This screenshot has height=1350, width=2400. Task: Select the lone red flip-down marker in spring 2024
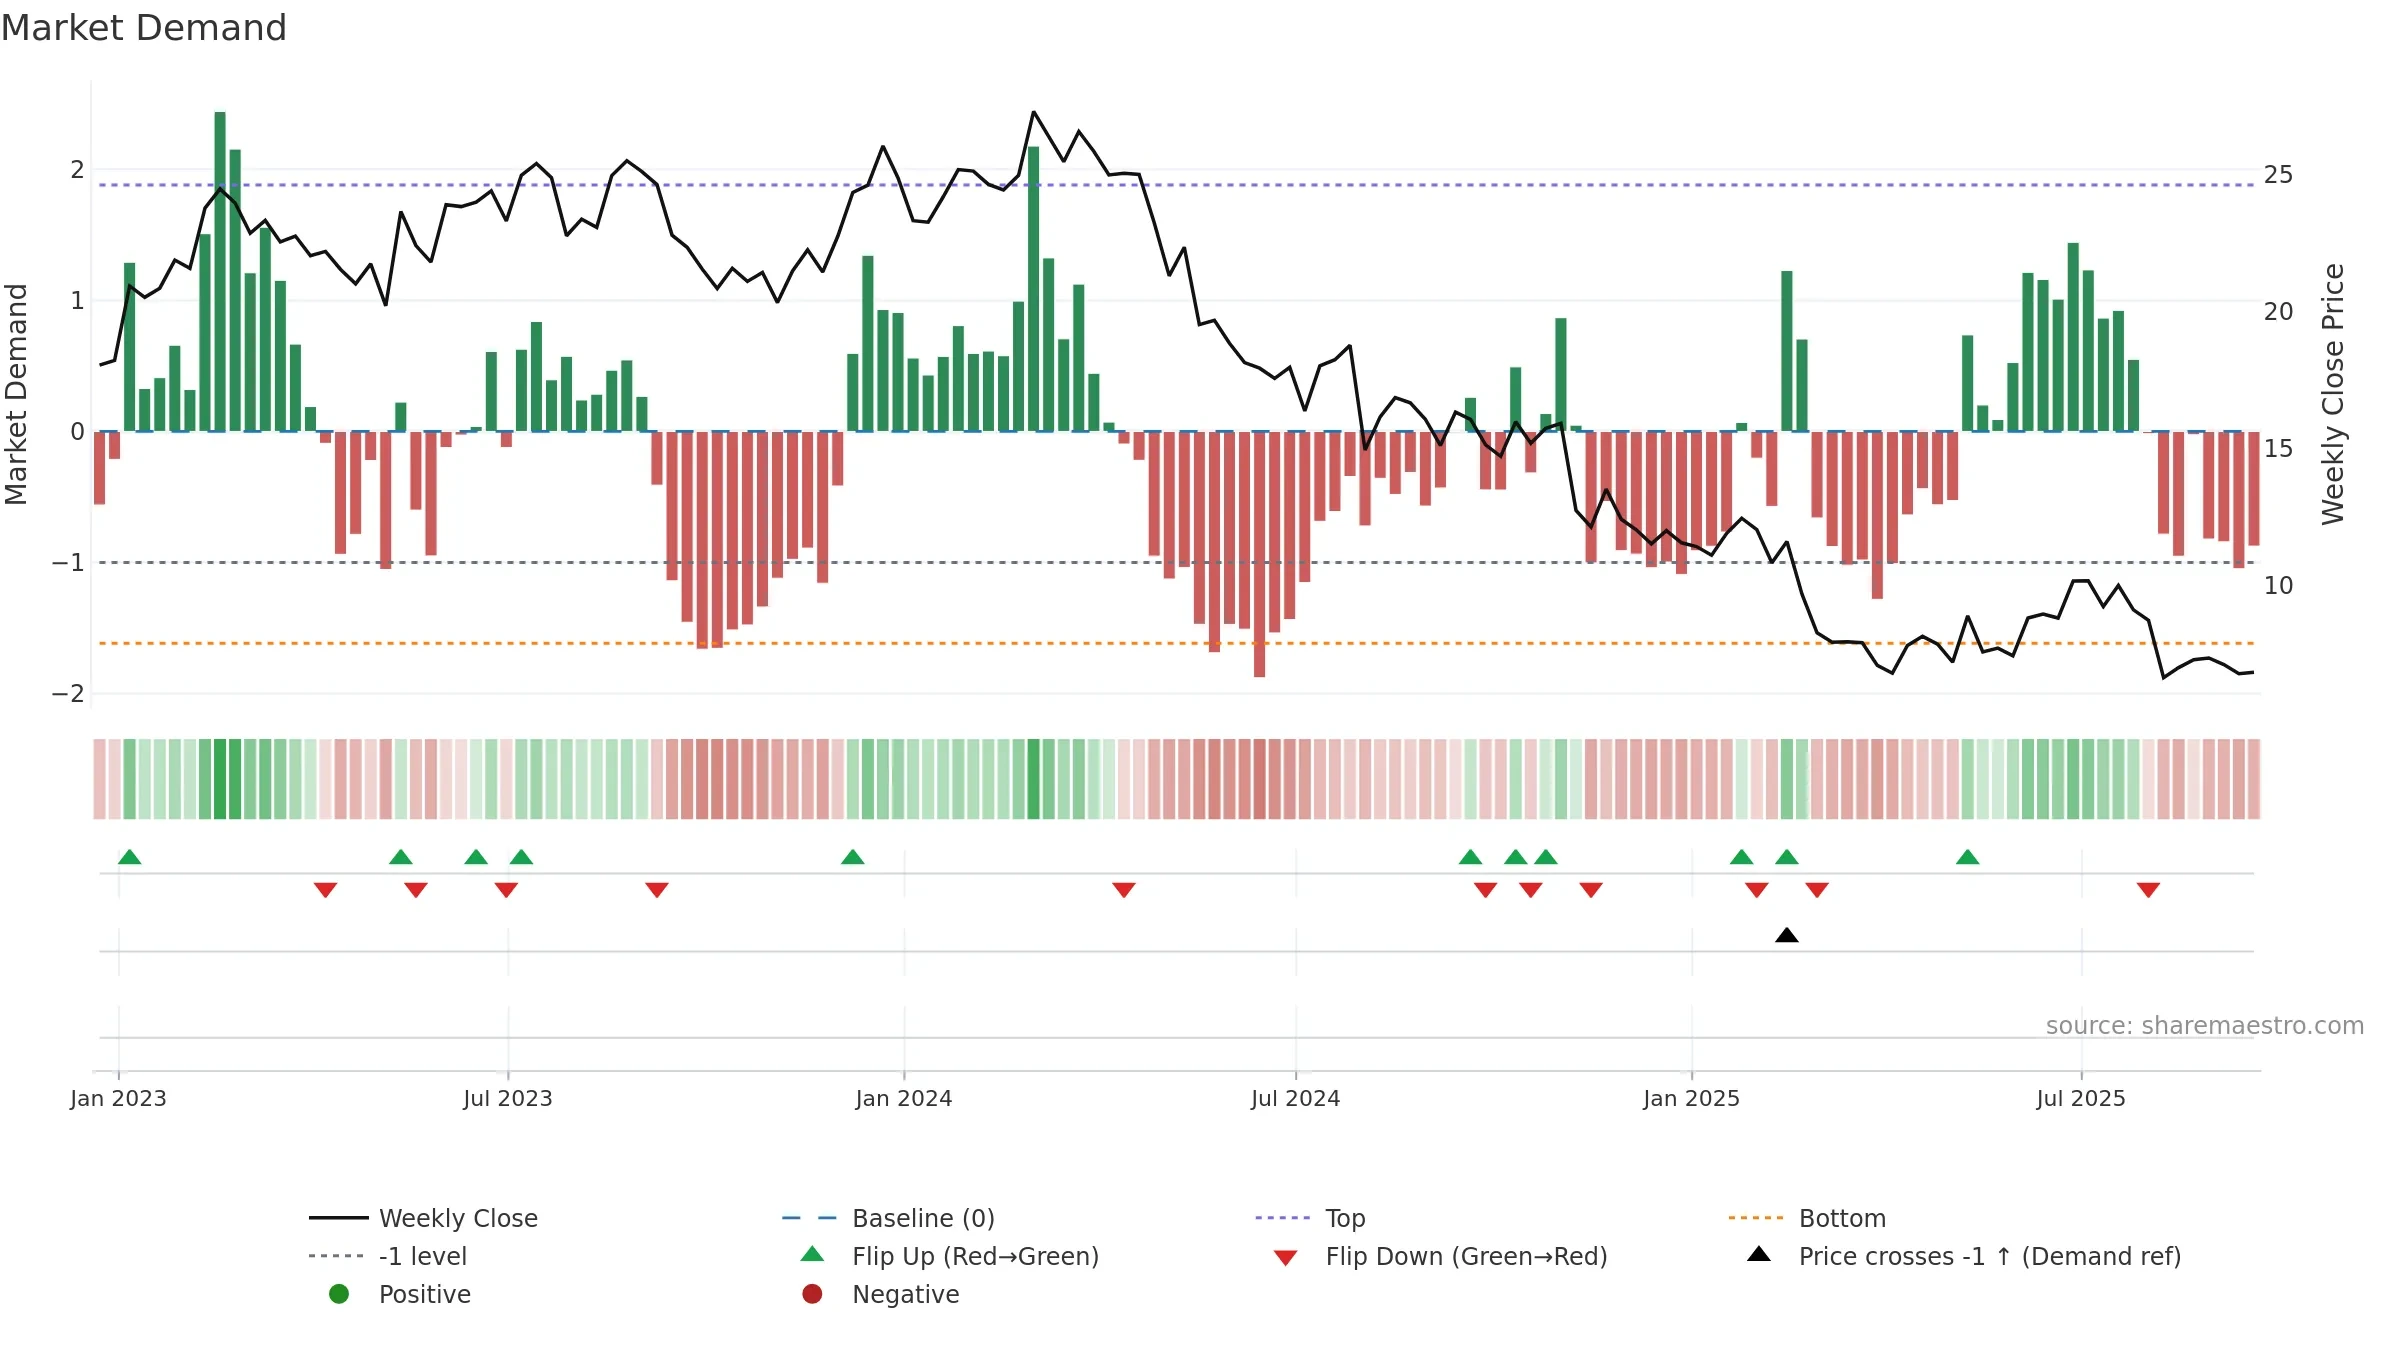point(1124,890)
